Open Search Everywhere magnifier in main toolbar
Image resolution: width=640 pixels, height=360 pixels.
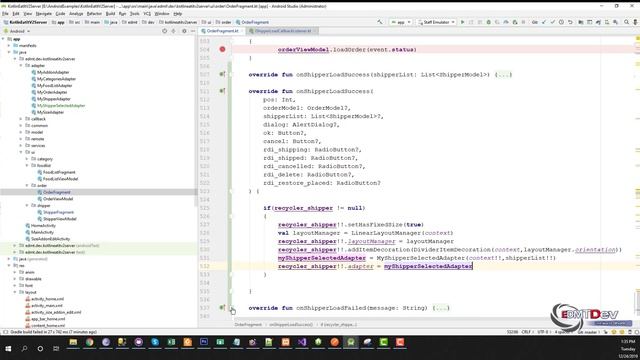(x=626, y=22)
